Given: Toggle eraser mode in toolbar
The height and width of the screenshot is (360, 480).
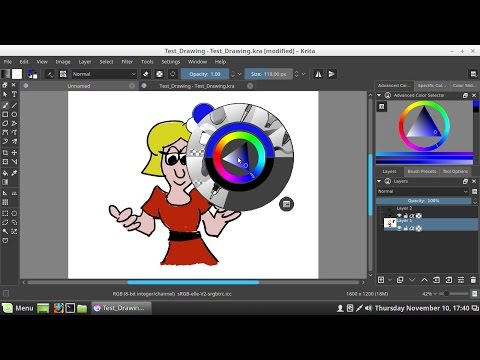Looking at the screenshot, I should click(146, 74).
